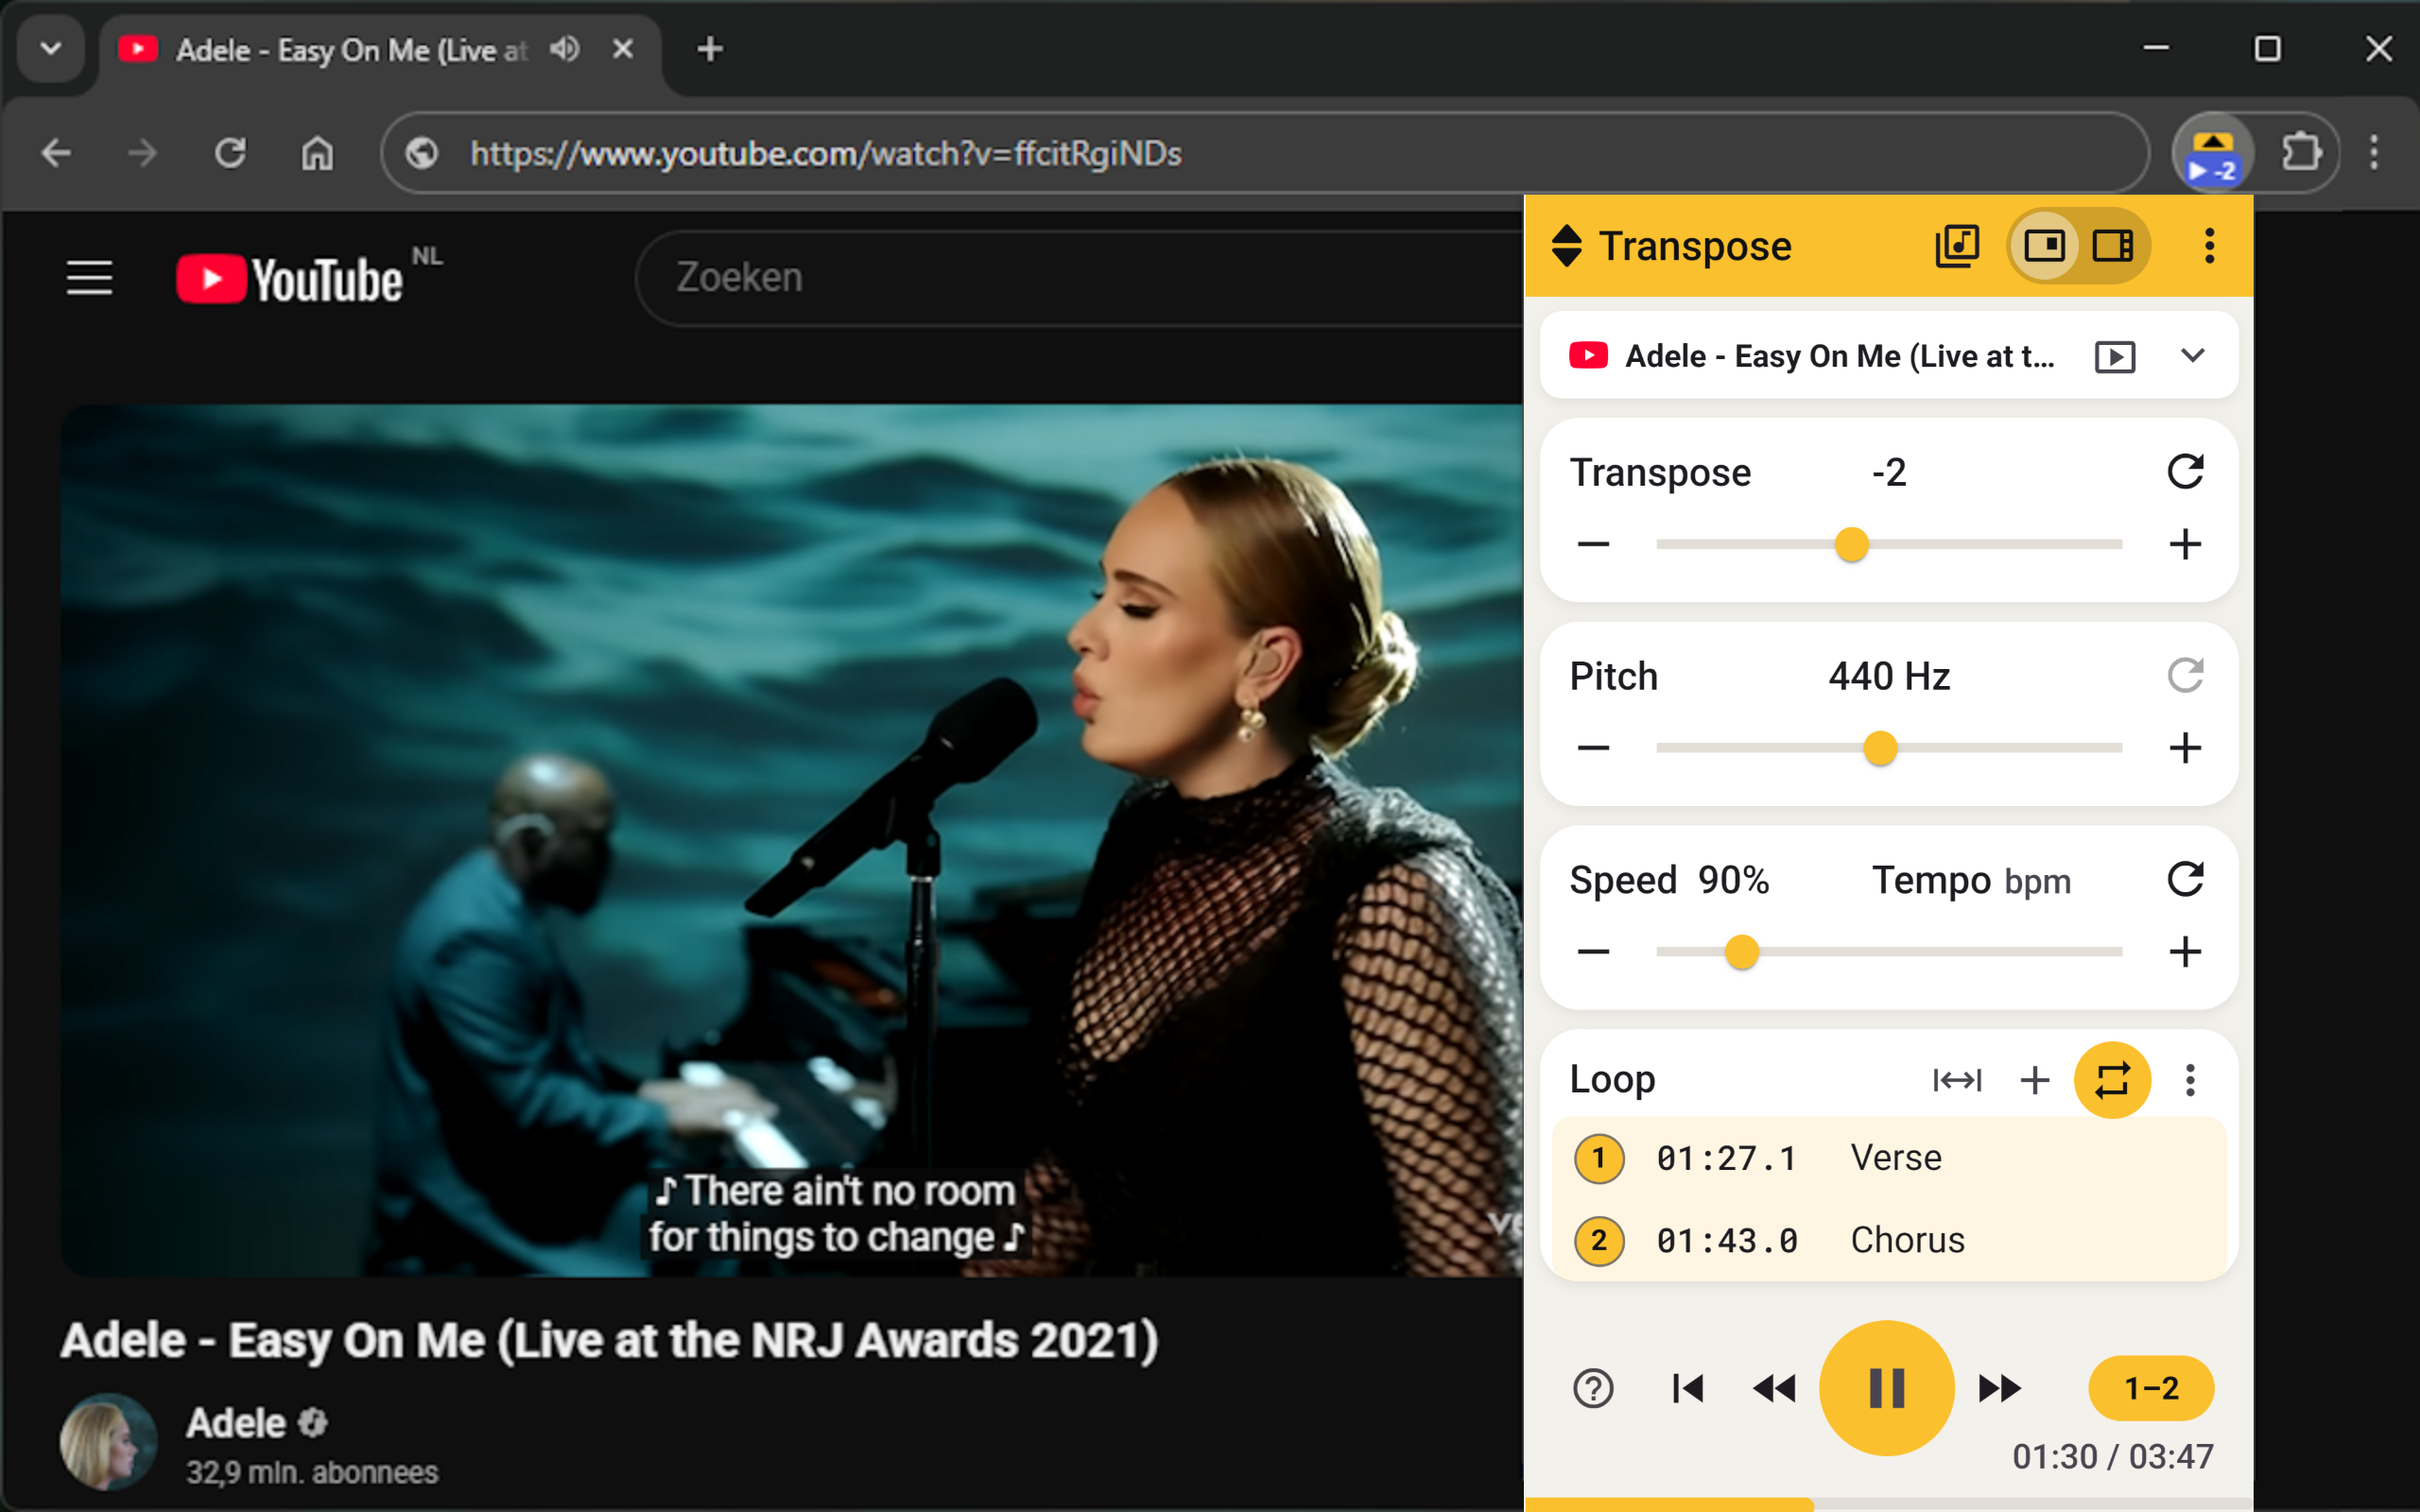Switch Transpose to popup window mode
2420x1512 pixels.
pyautogui.click(x=2044, y=246)
